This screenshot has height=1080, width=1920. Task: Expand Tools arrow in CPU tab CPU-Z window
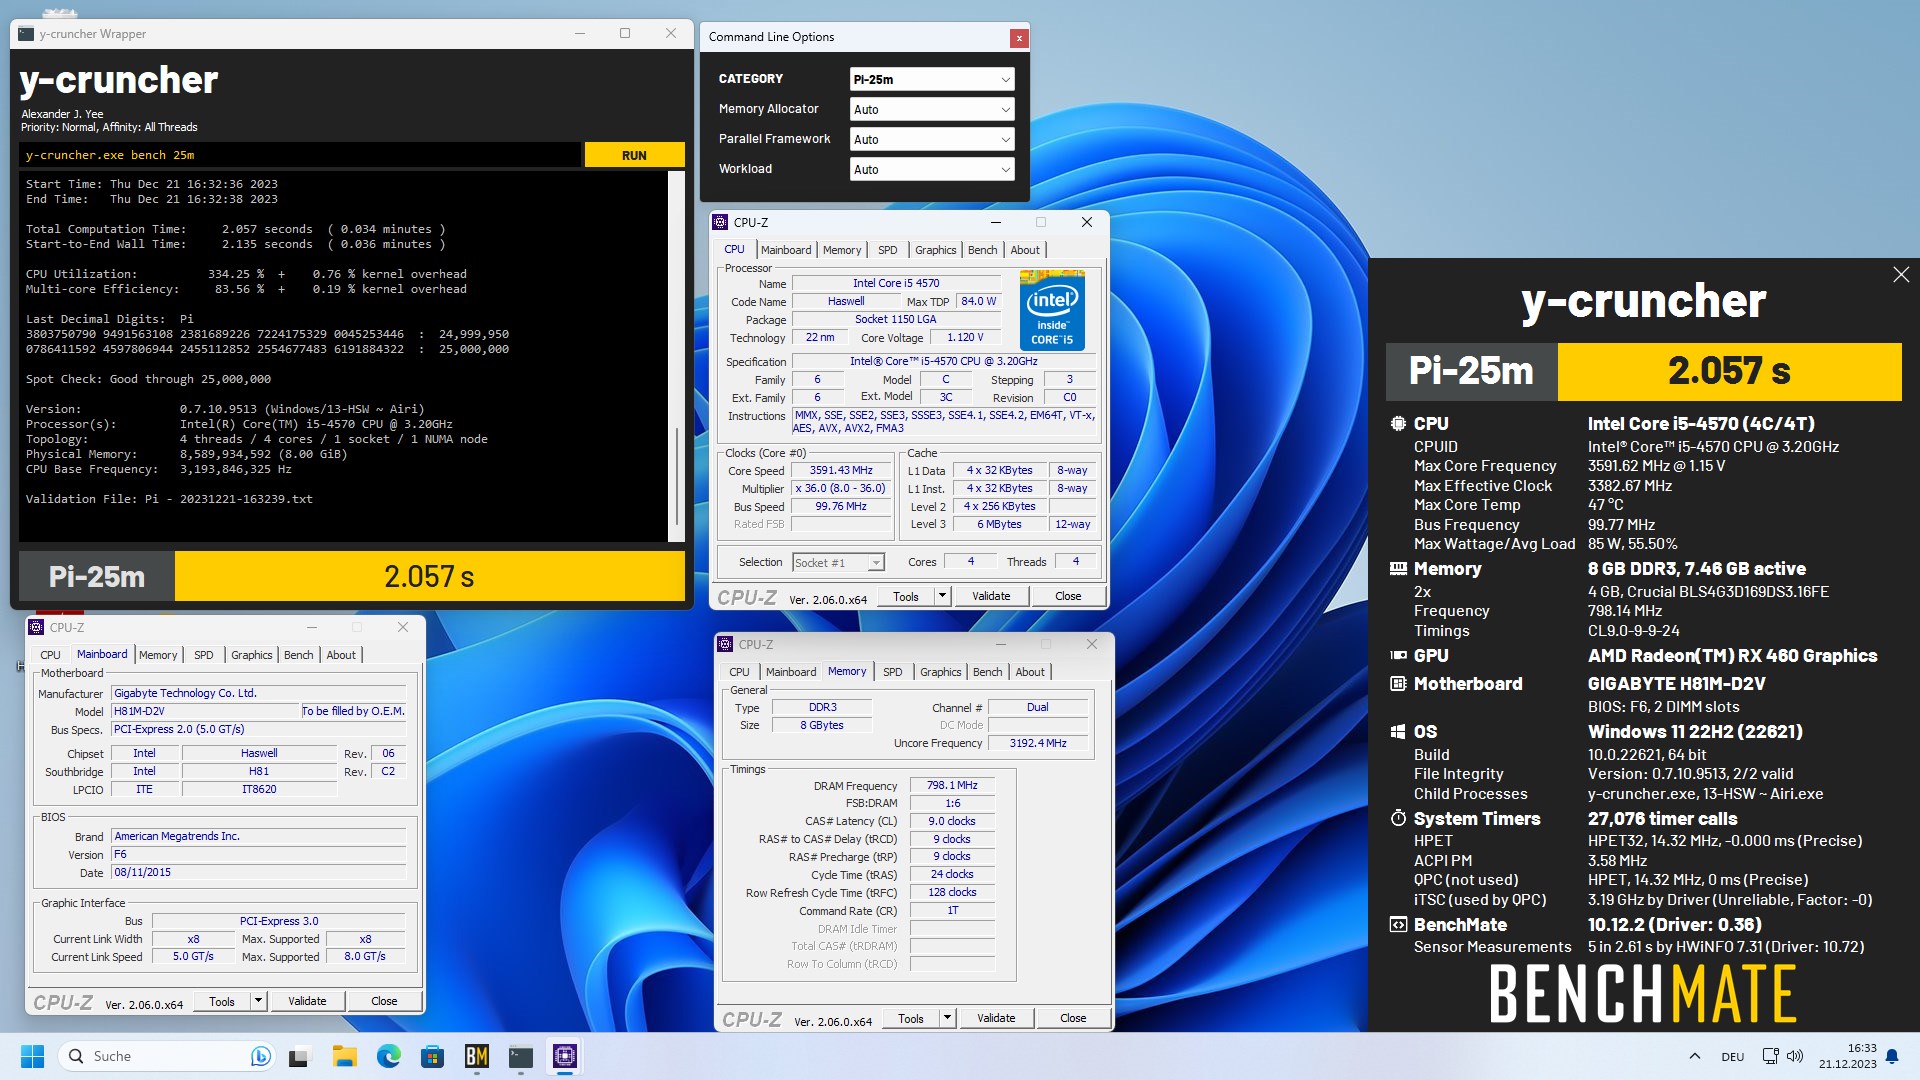[942, 596]
